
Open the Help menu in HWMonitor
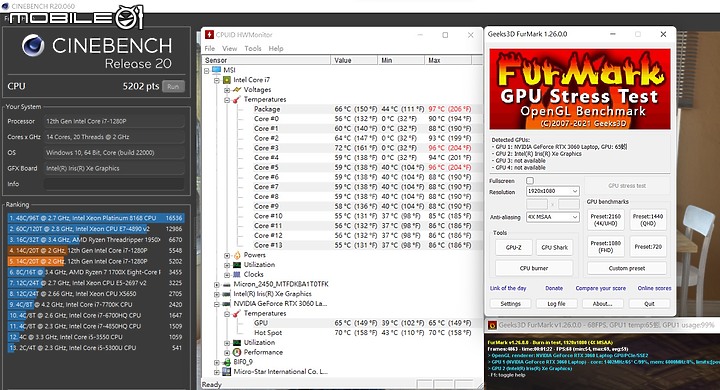(276, 48)
